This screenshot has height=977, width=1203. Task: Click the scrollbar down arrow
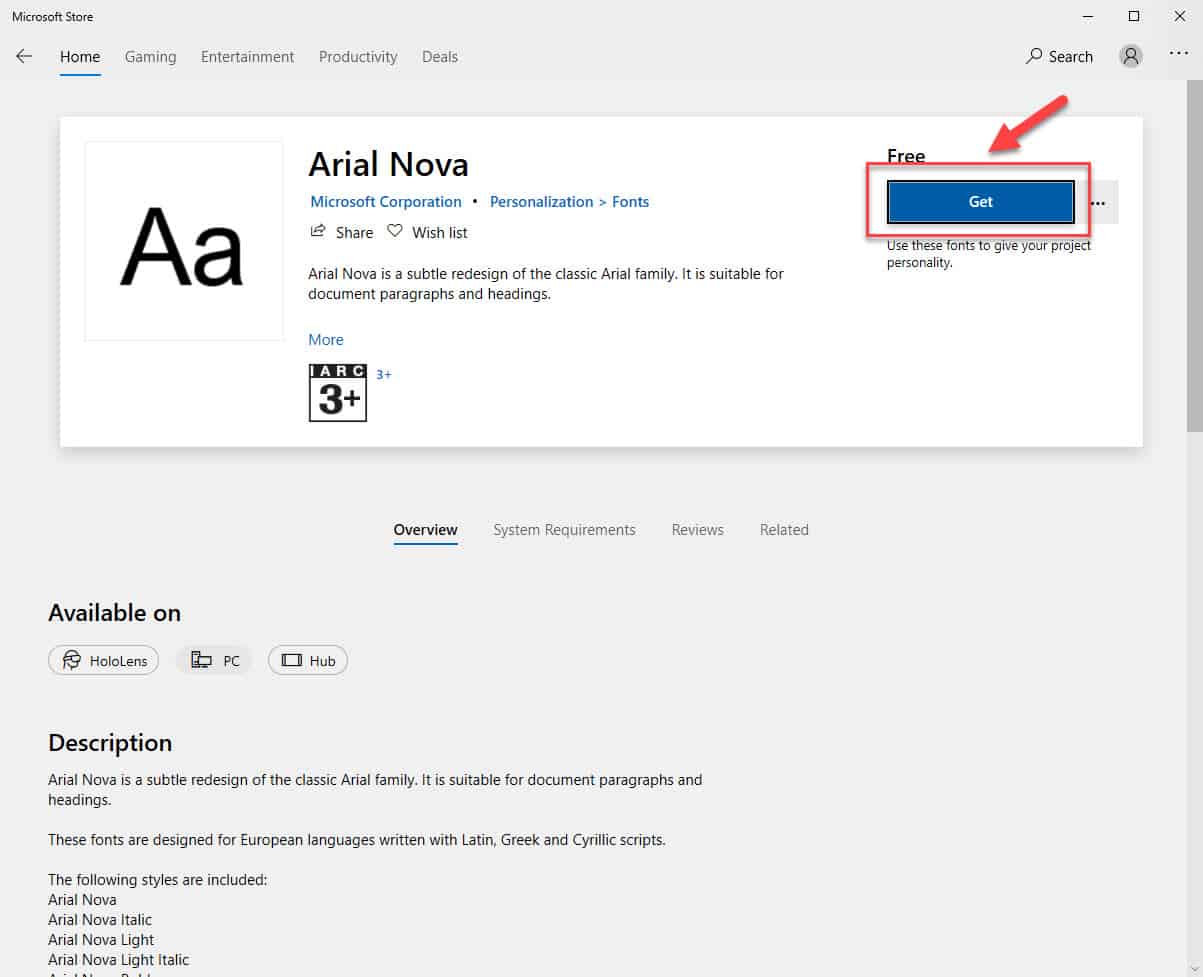[x=1194, y=968]
